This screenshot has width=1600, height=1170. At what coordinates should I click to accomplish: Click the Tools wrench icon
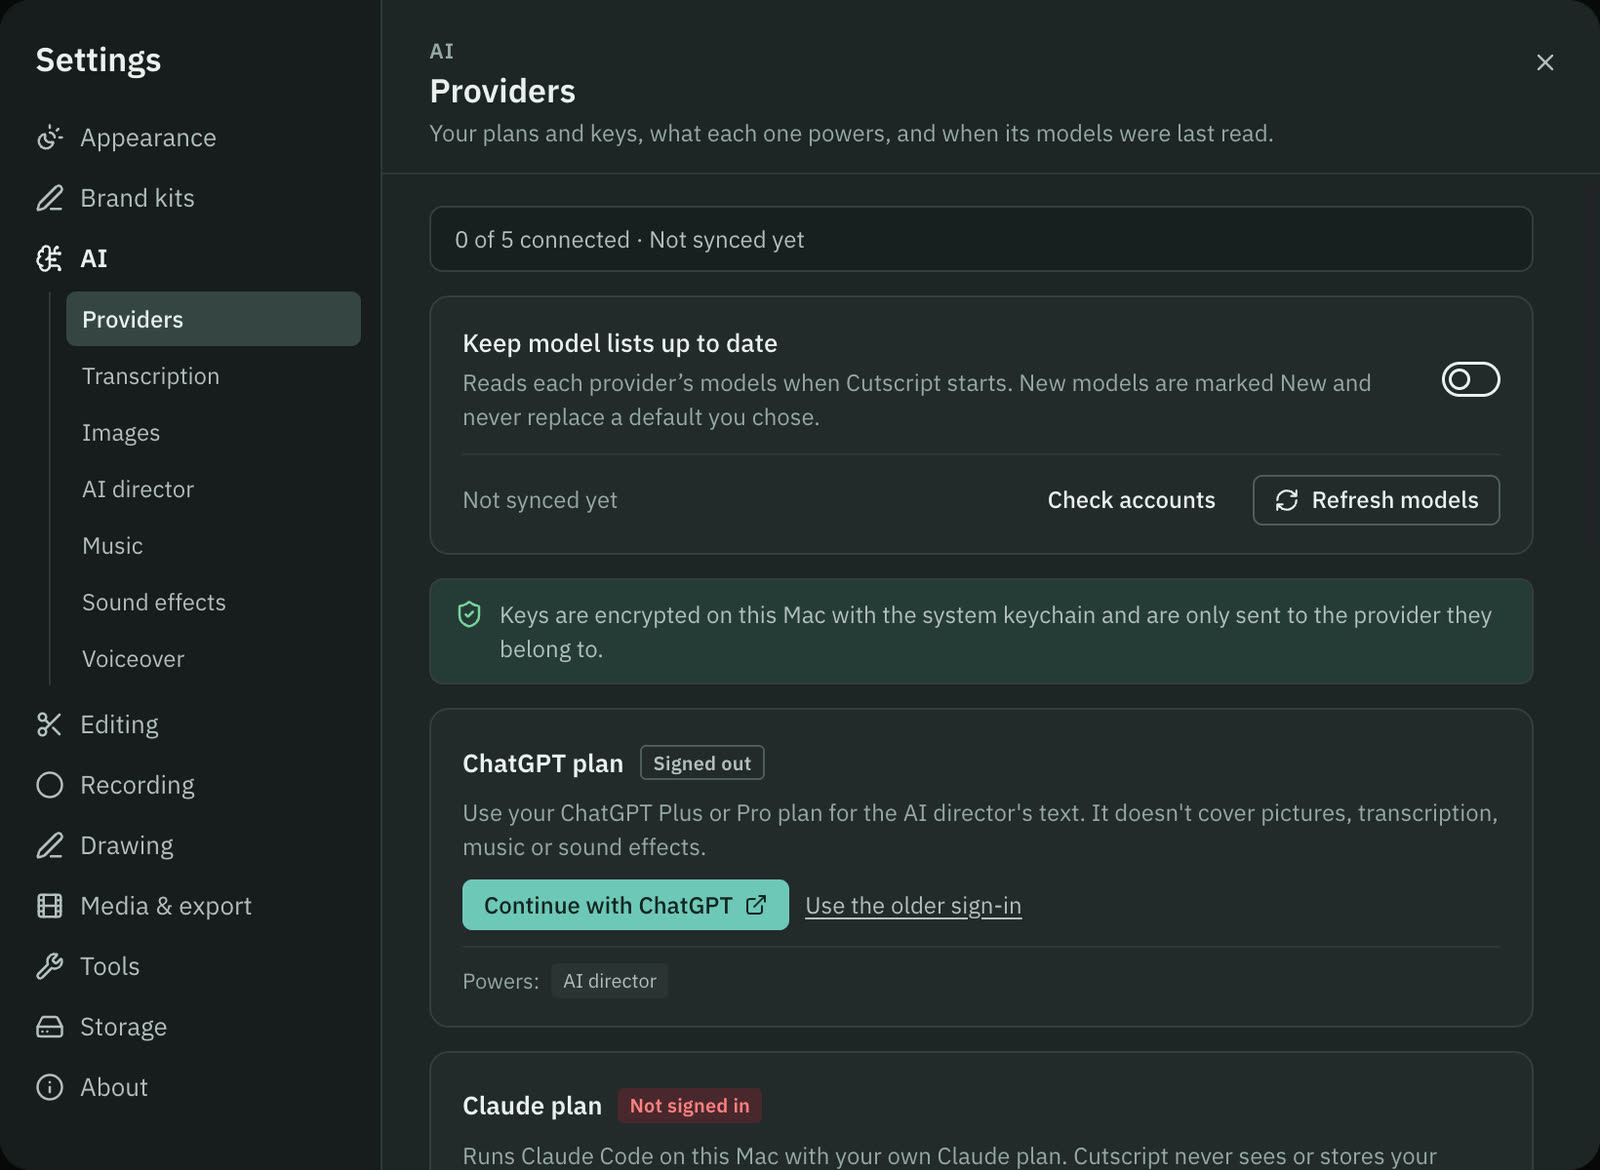pyautogui.click(x=49, y=967)
